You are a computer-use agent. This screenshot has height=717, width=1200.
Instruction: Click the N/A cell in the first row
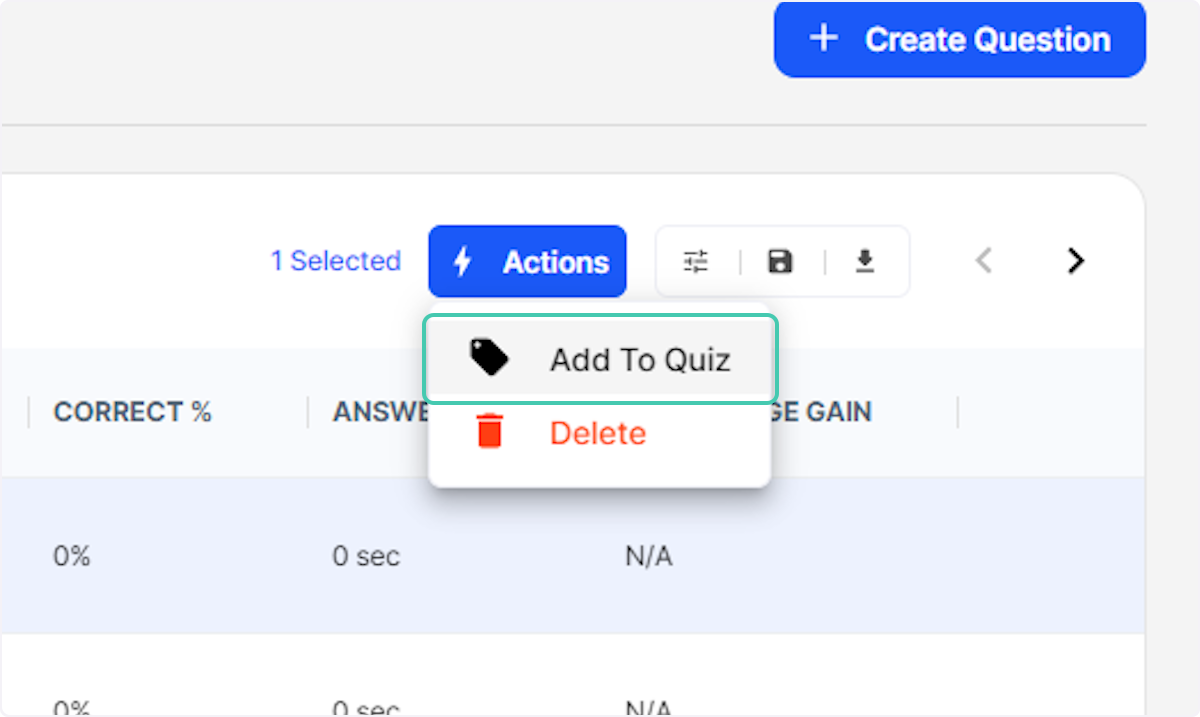(648, 556)
